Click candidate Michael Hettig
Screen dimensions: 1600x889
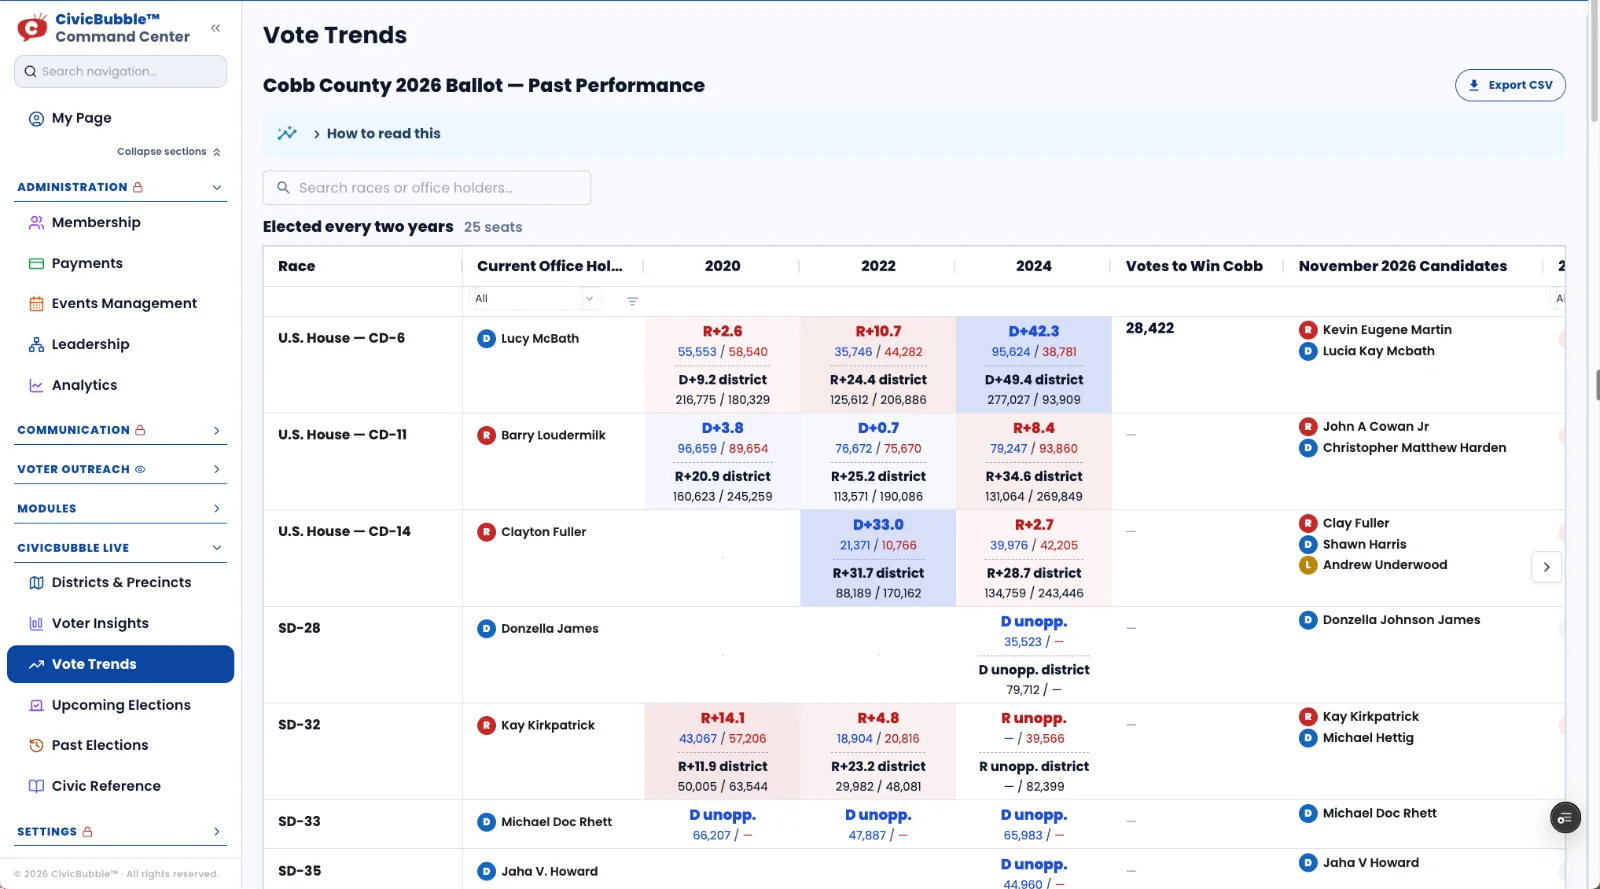pyautogui.click(x=1368, y=738)
